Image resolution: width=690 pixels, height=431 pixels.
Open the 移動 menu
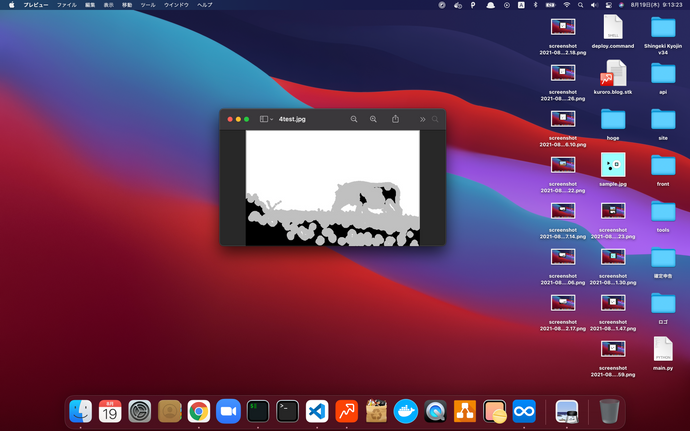127,5
